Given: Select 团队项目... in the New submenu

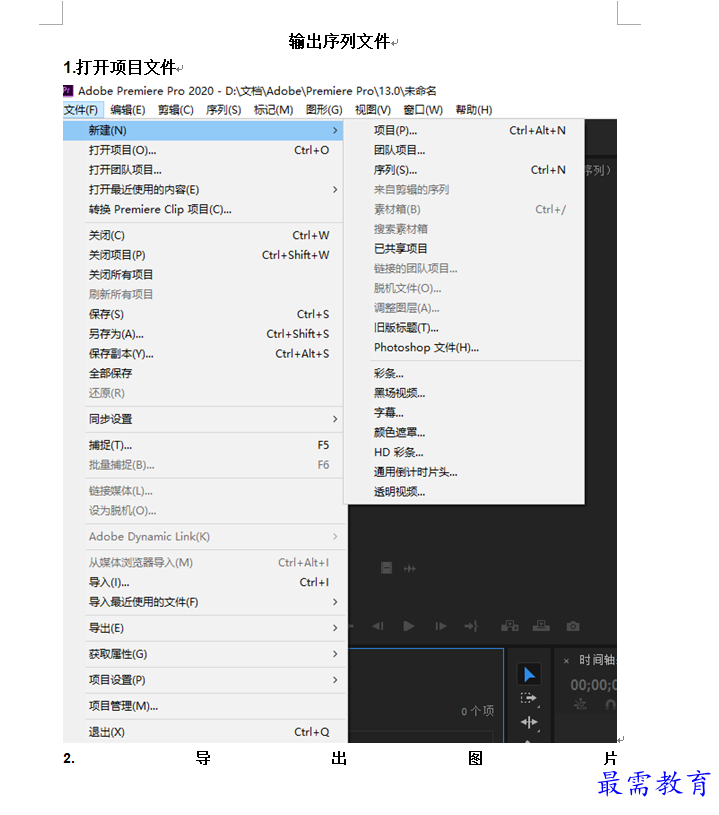Looking at the screenshot, I should click(x=464, y=150).
